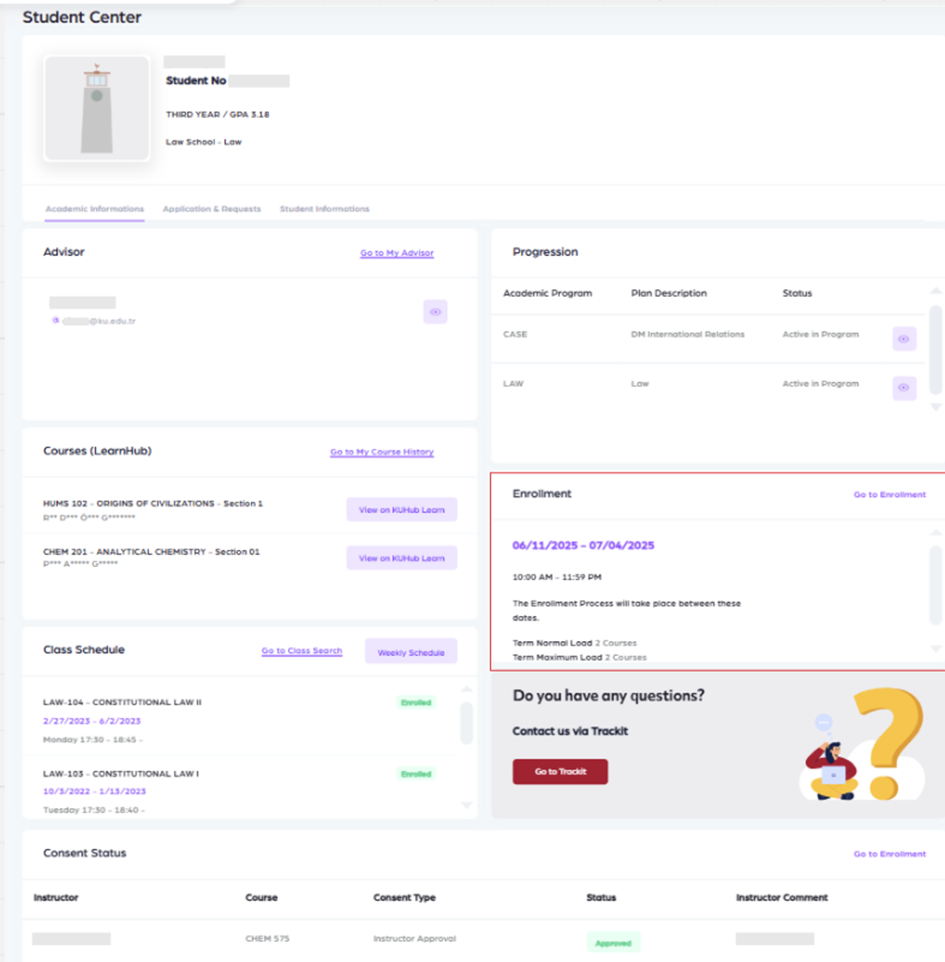Click eye icon for CASE program row
Viewport: 945px width, 962px height.
point(903,339)
